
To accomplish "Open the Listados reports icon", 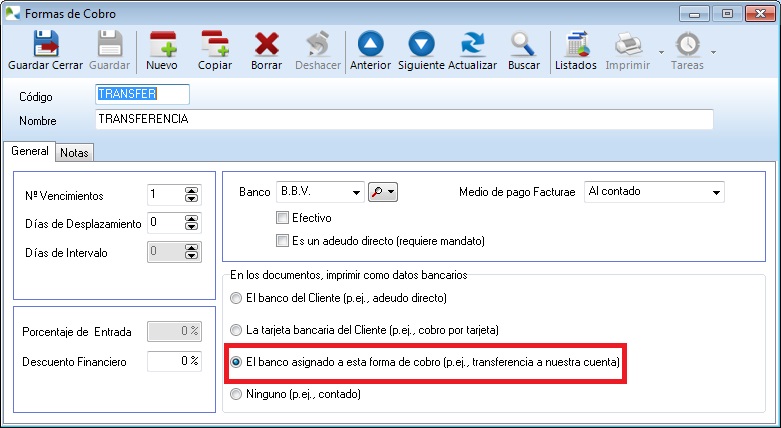I will pos(577,44).
